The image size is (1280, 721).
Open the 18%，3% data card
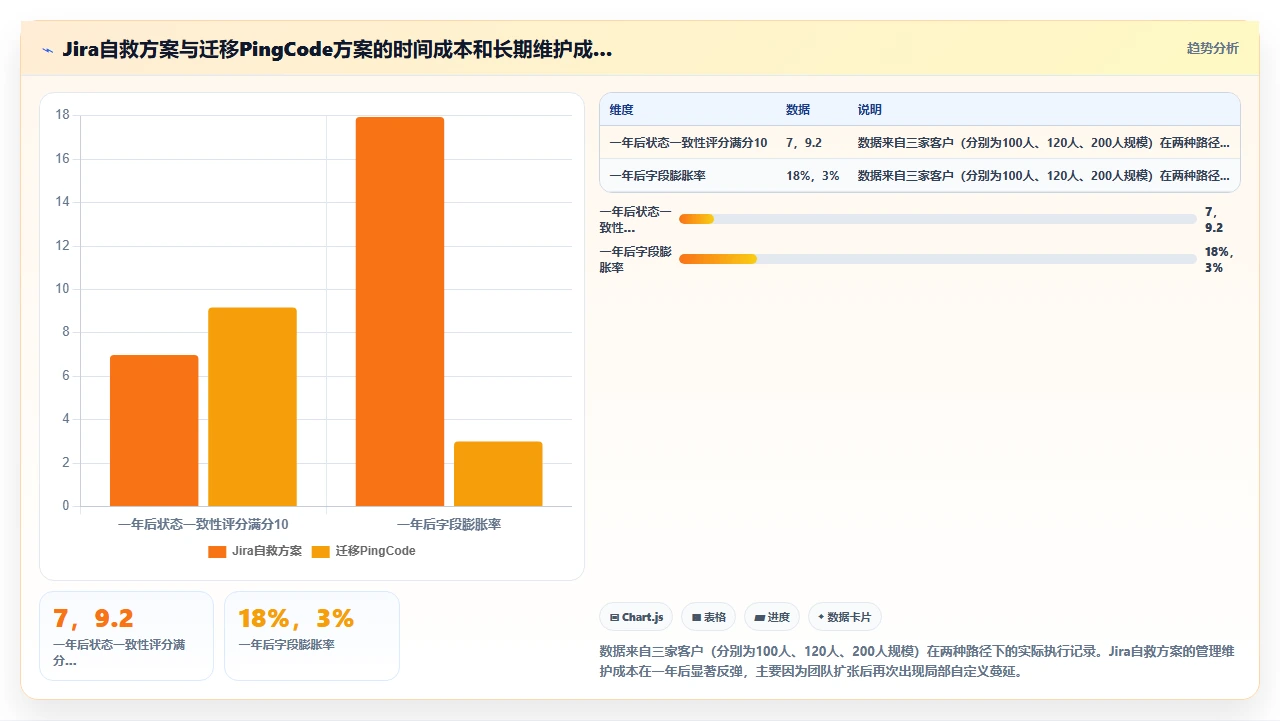click(312, 636)
